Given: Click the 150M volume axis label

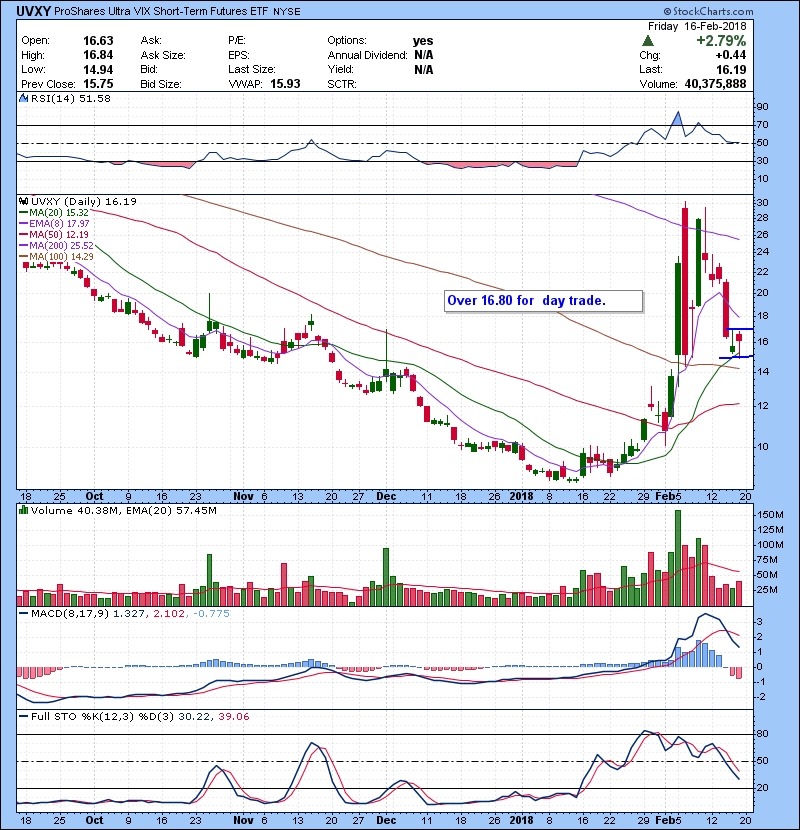Looking at the screenshot, I should (770, 515).
